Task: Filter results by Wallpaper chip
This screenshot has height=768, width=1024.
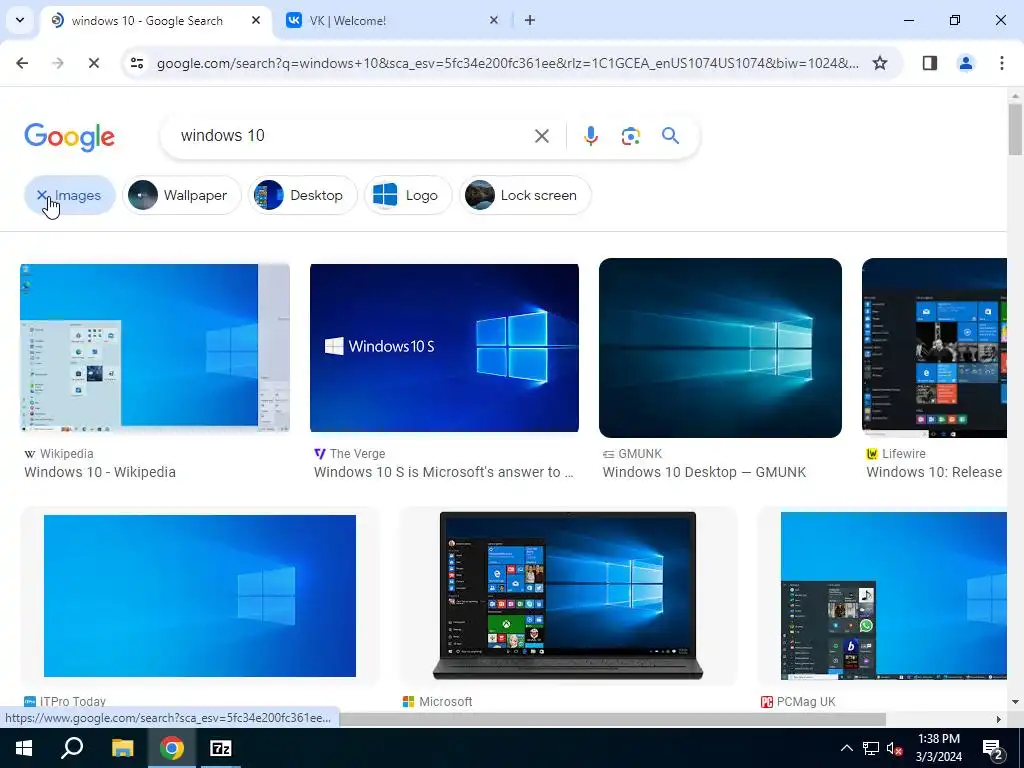Action: point(182,195)
